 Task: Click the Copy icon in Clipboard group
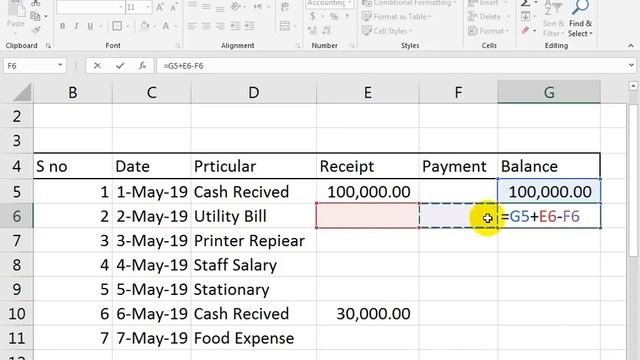(x=36, y=16)
